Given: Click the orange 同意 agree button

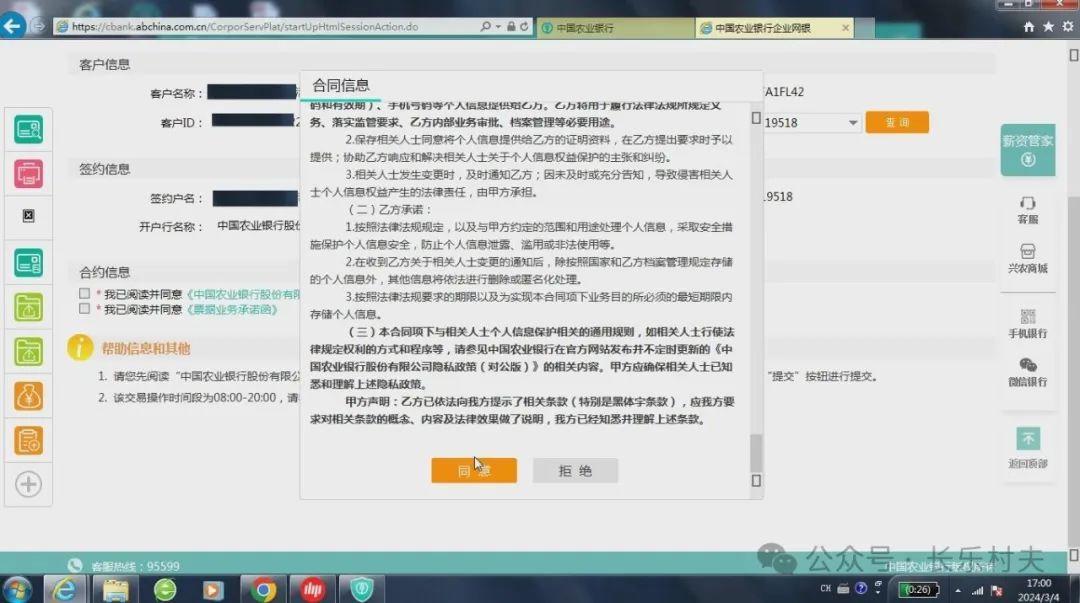Looking at the screenshot, I should [474, 471].
